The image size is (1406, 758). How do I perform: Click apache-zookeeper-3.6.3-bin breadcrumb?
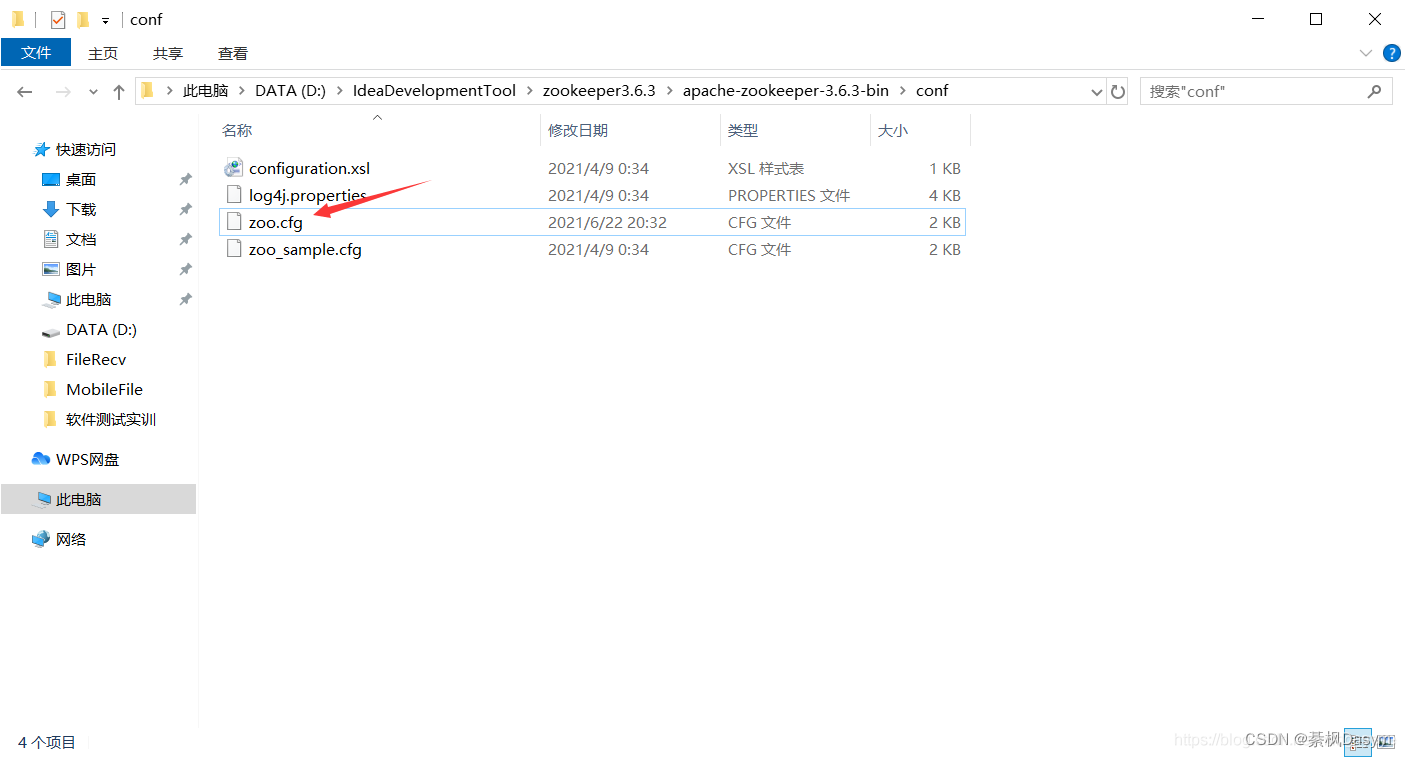pos(786,91)
